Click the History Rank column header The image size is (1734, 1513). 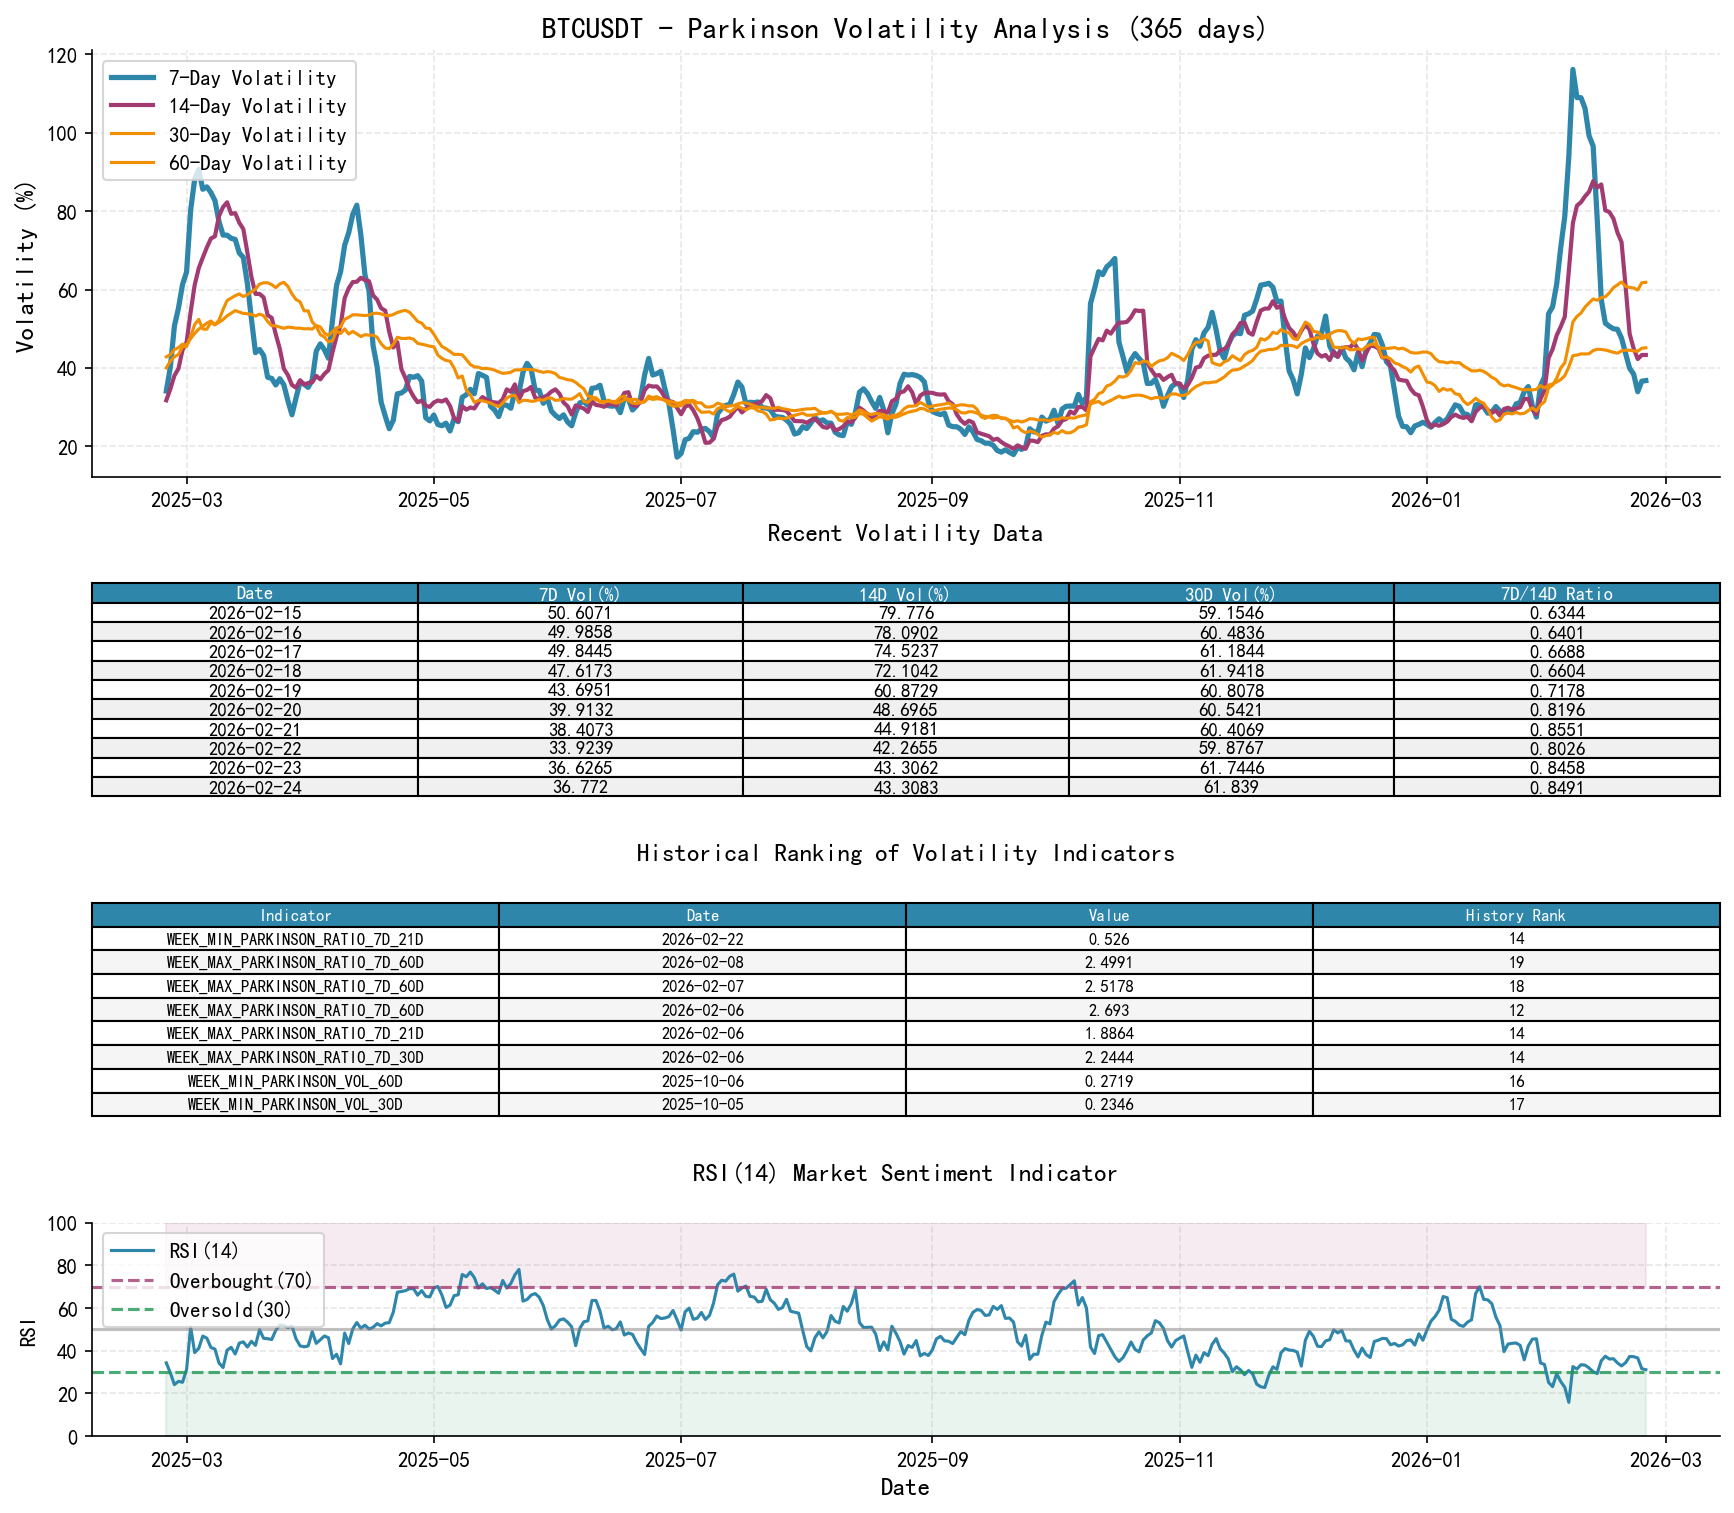1516,915
